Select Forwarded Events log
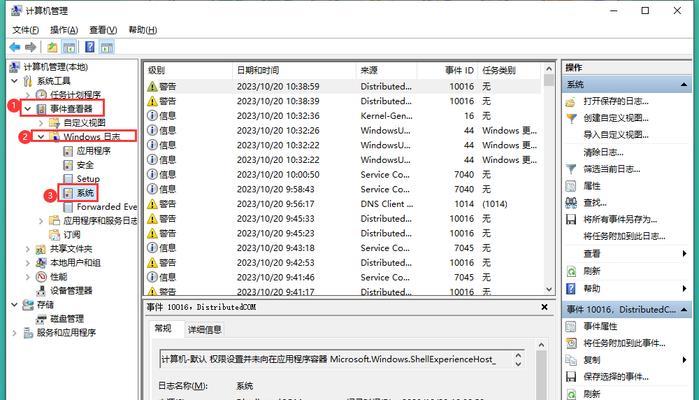The image size is (699, 400). click(107, 207)
